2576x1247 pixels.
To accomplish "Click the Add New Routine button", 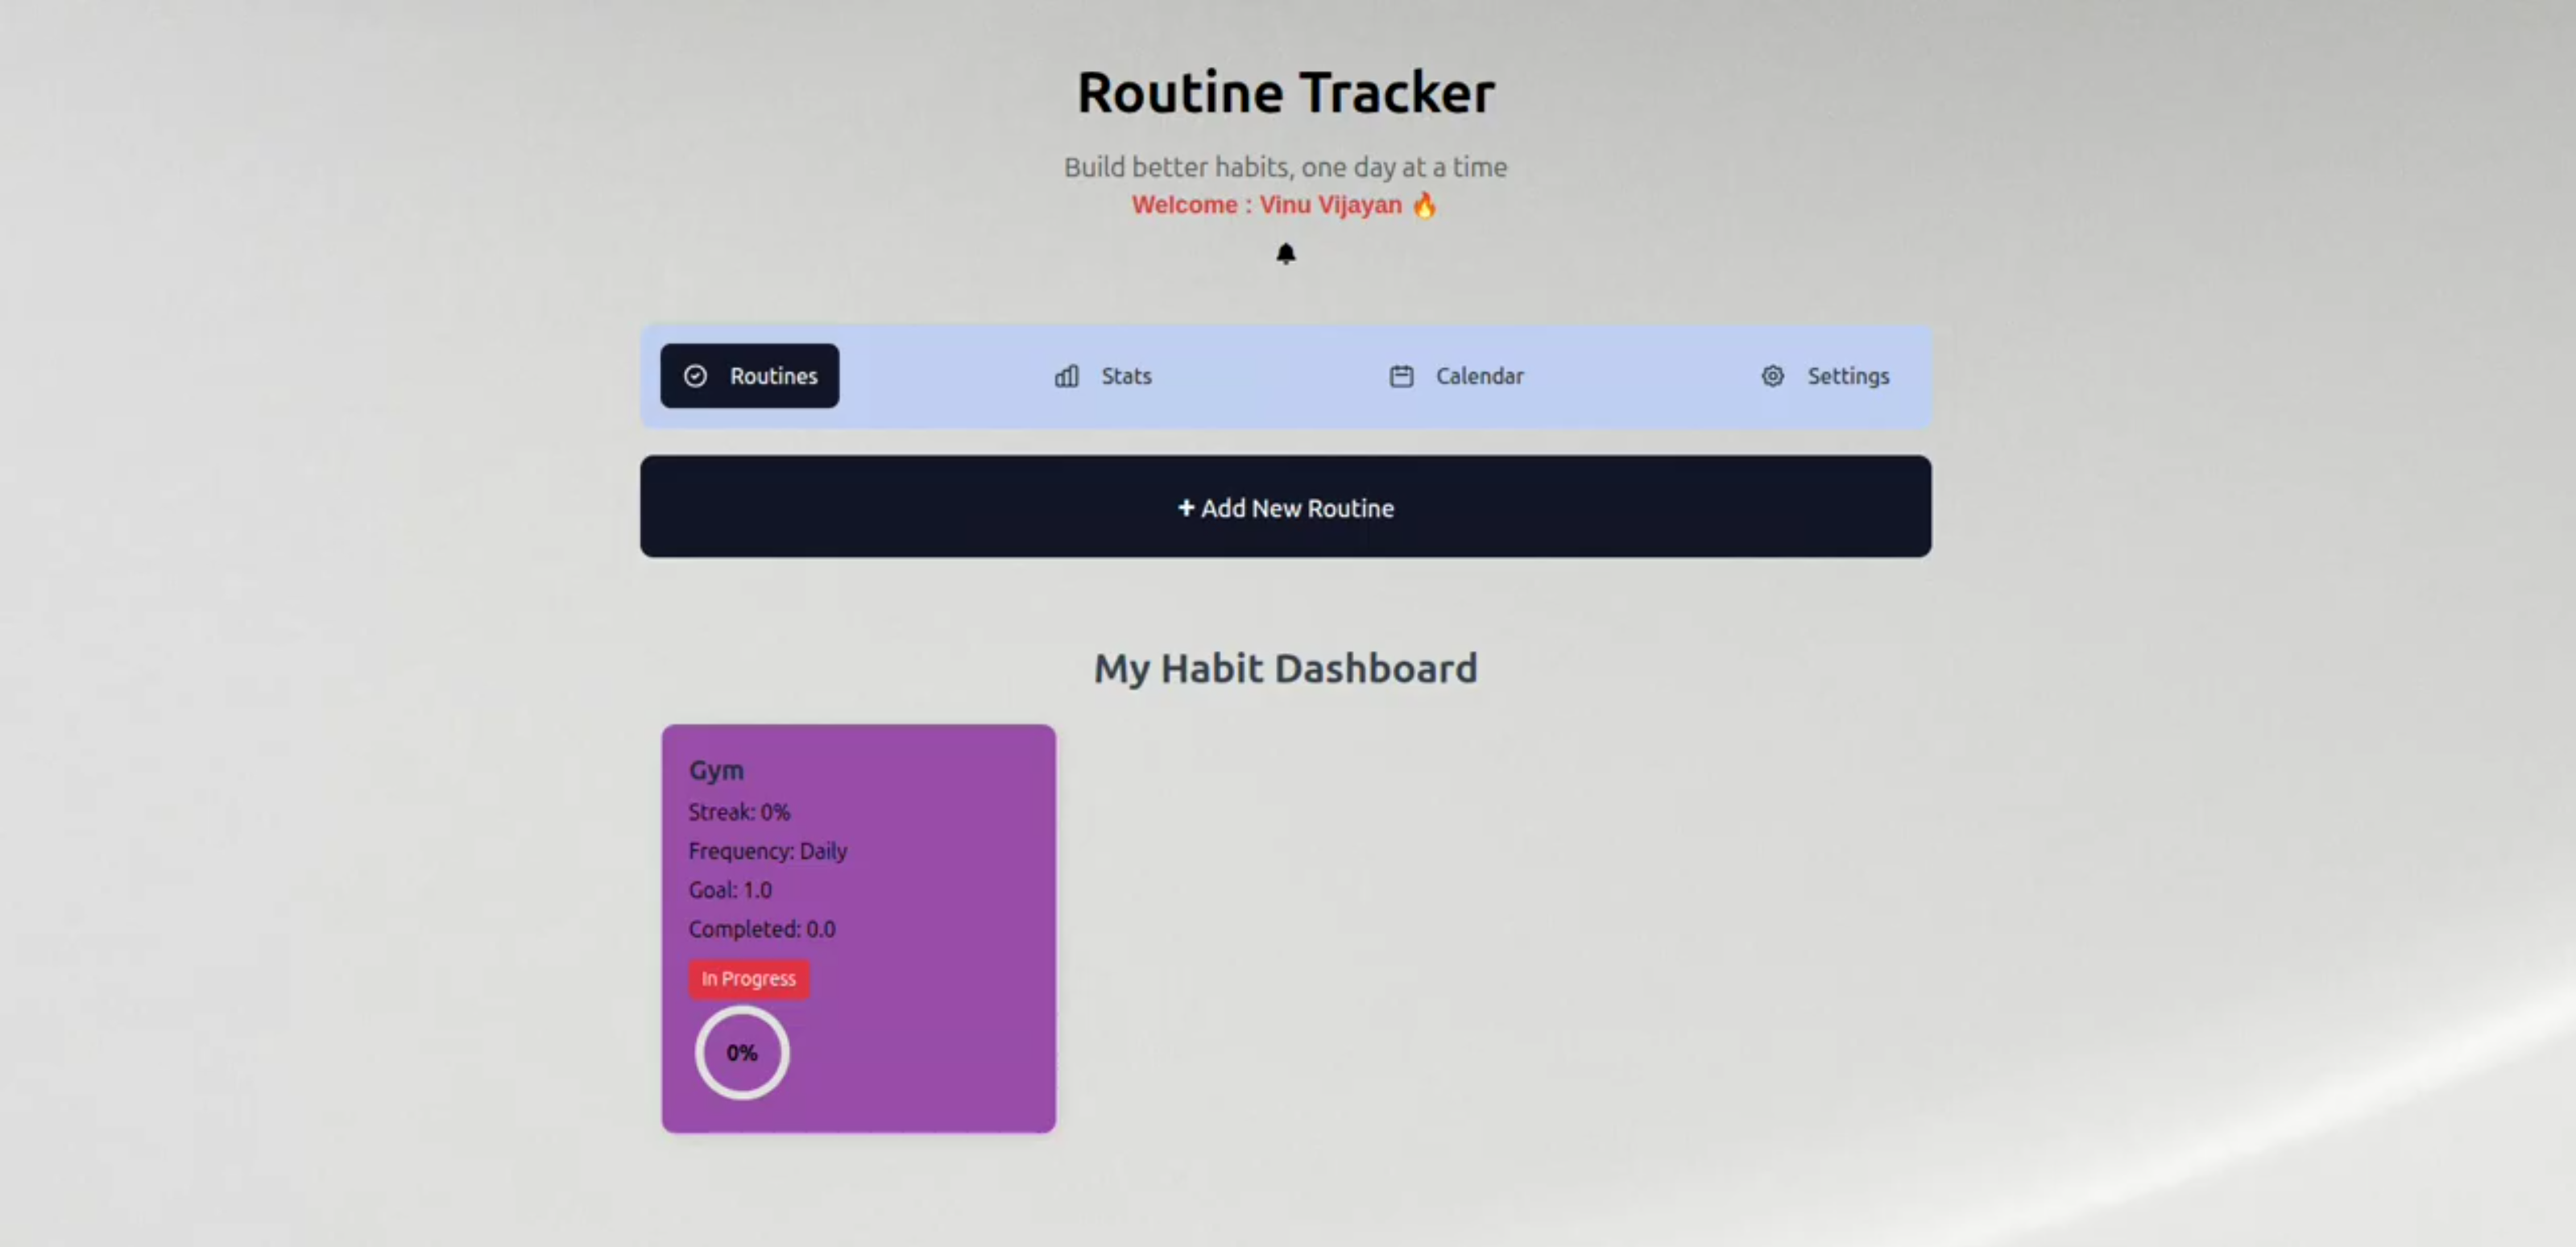I will coord(1285,507).
